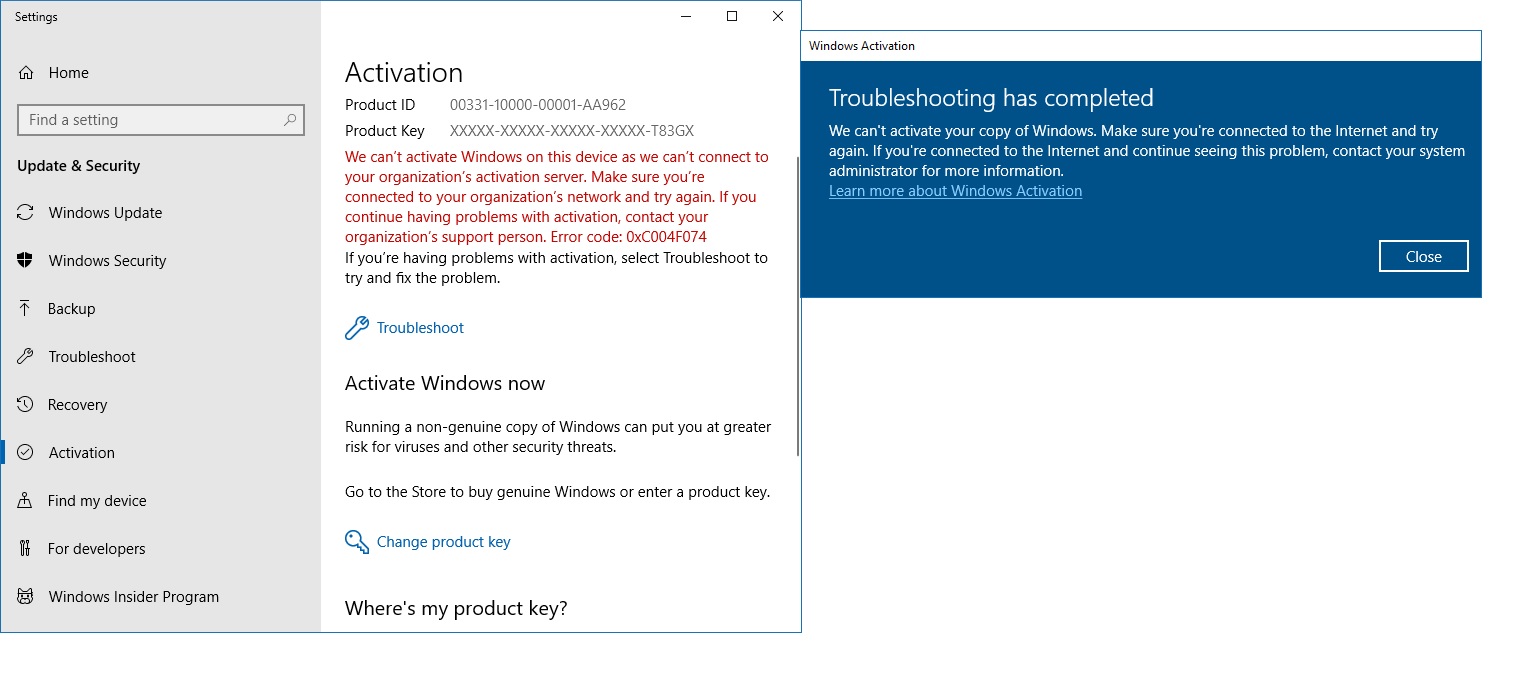Click the Recovery clock icon
This screenshot has width=1520, height=686.
click(x=26, y=404)
